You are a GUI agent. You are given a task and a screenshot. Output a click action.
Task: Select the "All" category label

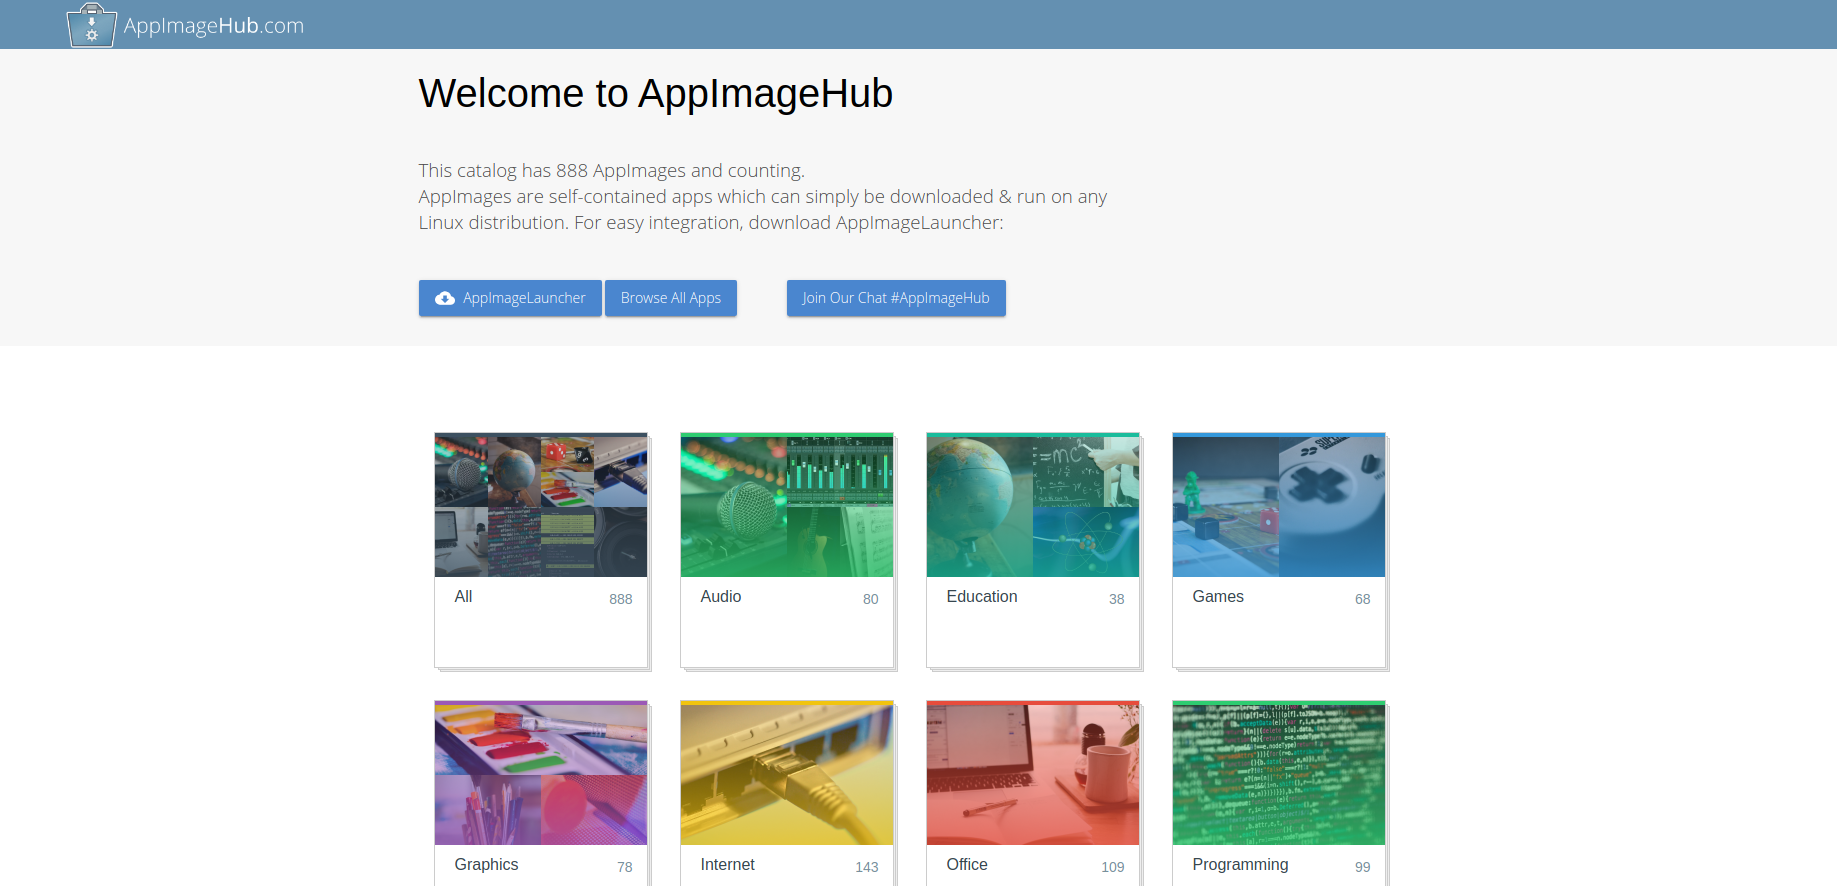[x=463, y=596]
